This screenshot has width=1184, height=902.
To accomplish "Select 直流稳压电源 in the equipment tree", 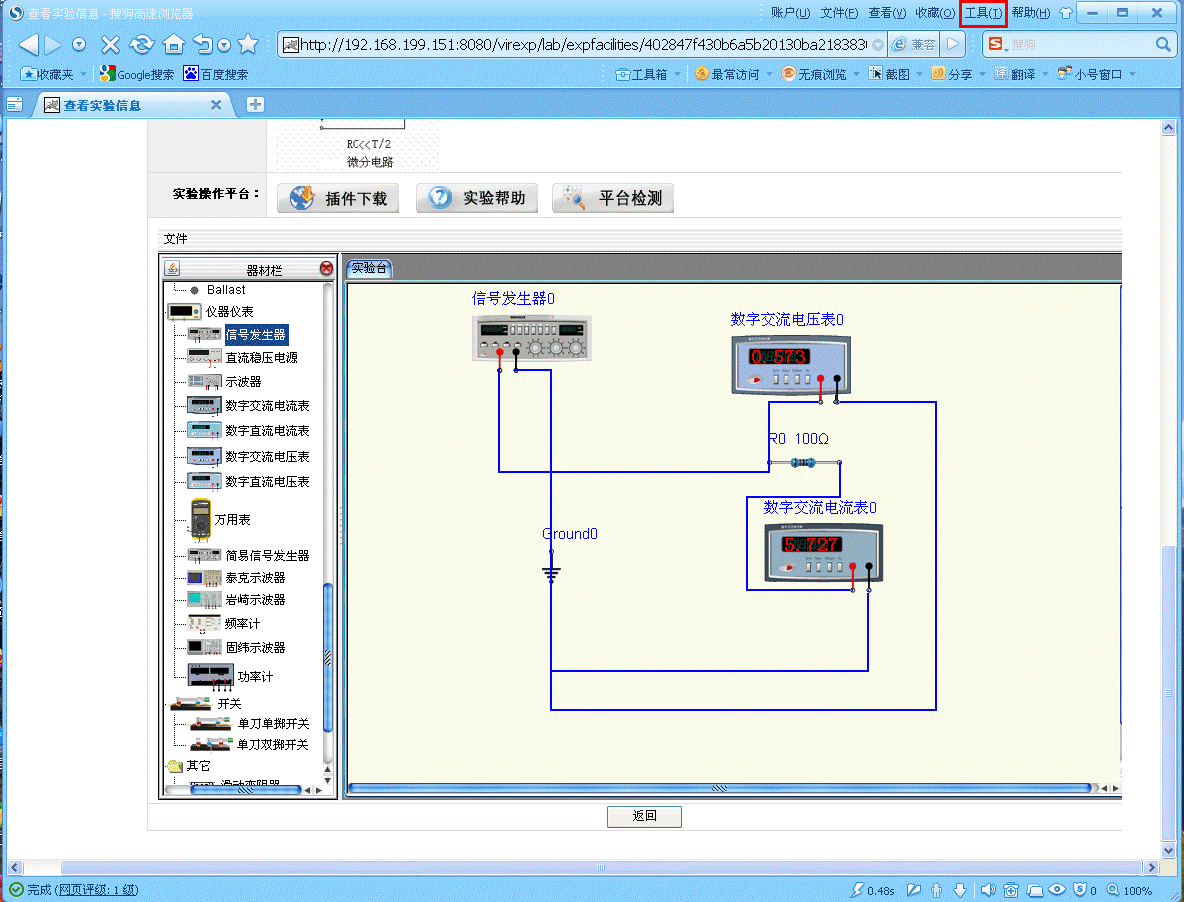I will (x=261, y=358).
